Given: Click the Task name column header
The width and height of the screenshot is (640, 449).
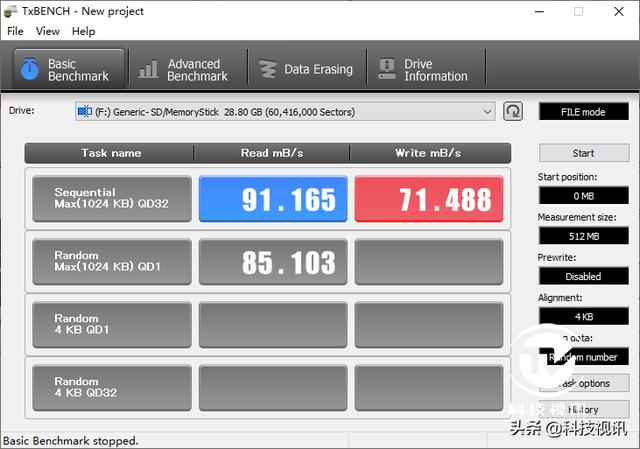Looking at the screenshot, I should pyautogui.click(x=109, y=153).
